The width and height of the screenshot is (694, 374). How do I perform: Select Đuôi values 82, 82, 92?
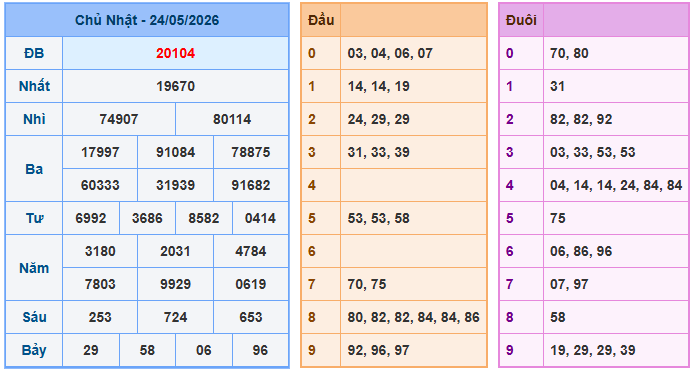(582, 119)
